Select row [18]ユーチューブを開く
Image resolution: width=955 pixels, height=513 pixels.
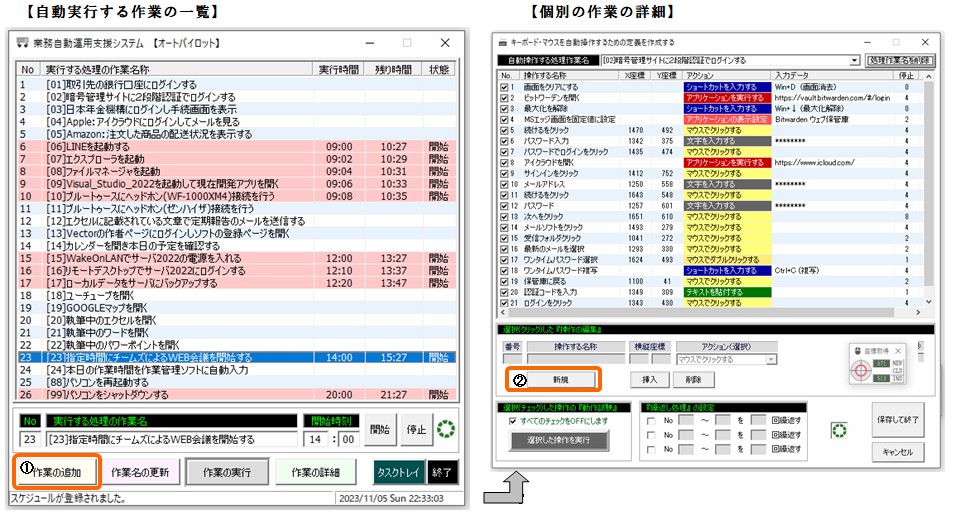[236, 295]
